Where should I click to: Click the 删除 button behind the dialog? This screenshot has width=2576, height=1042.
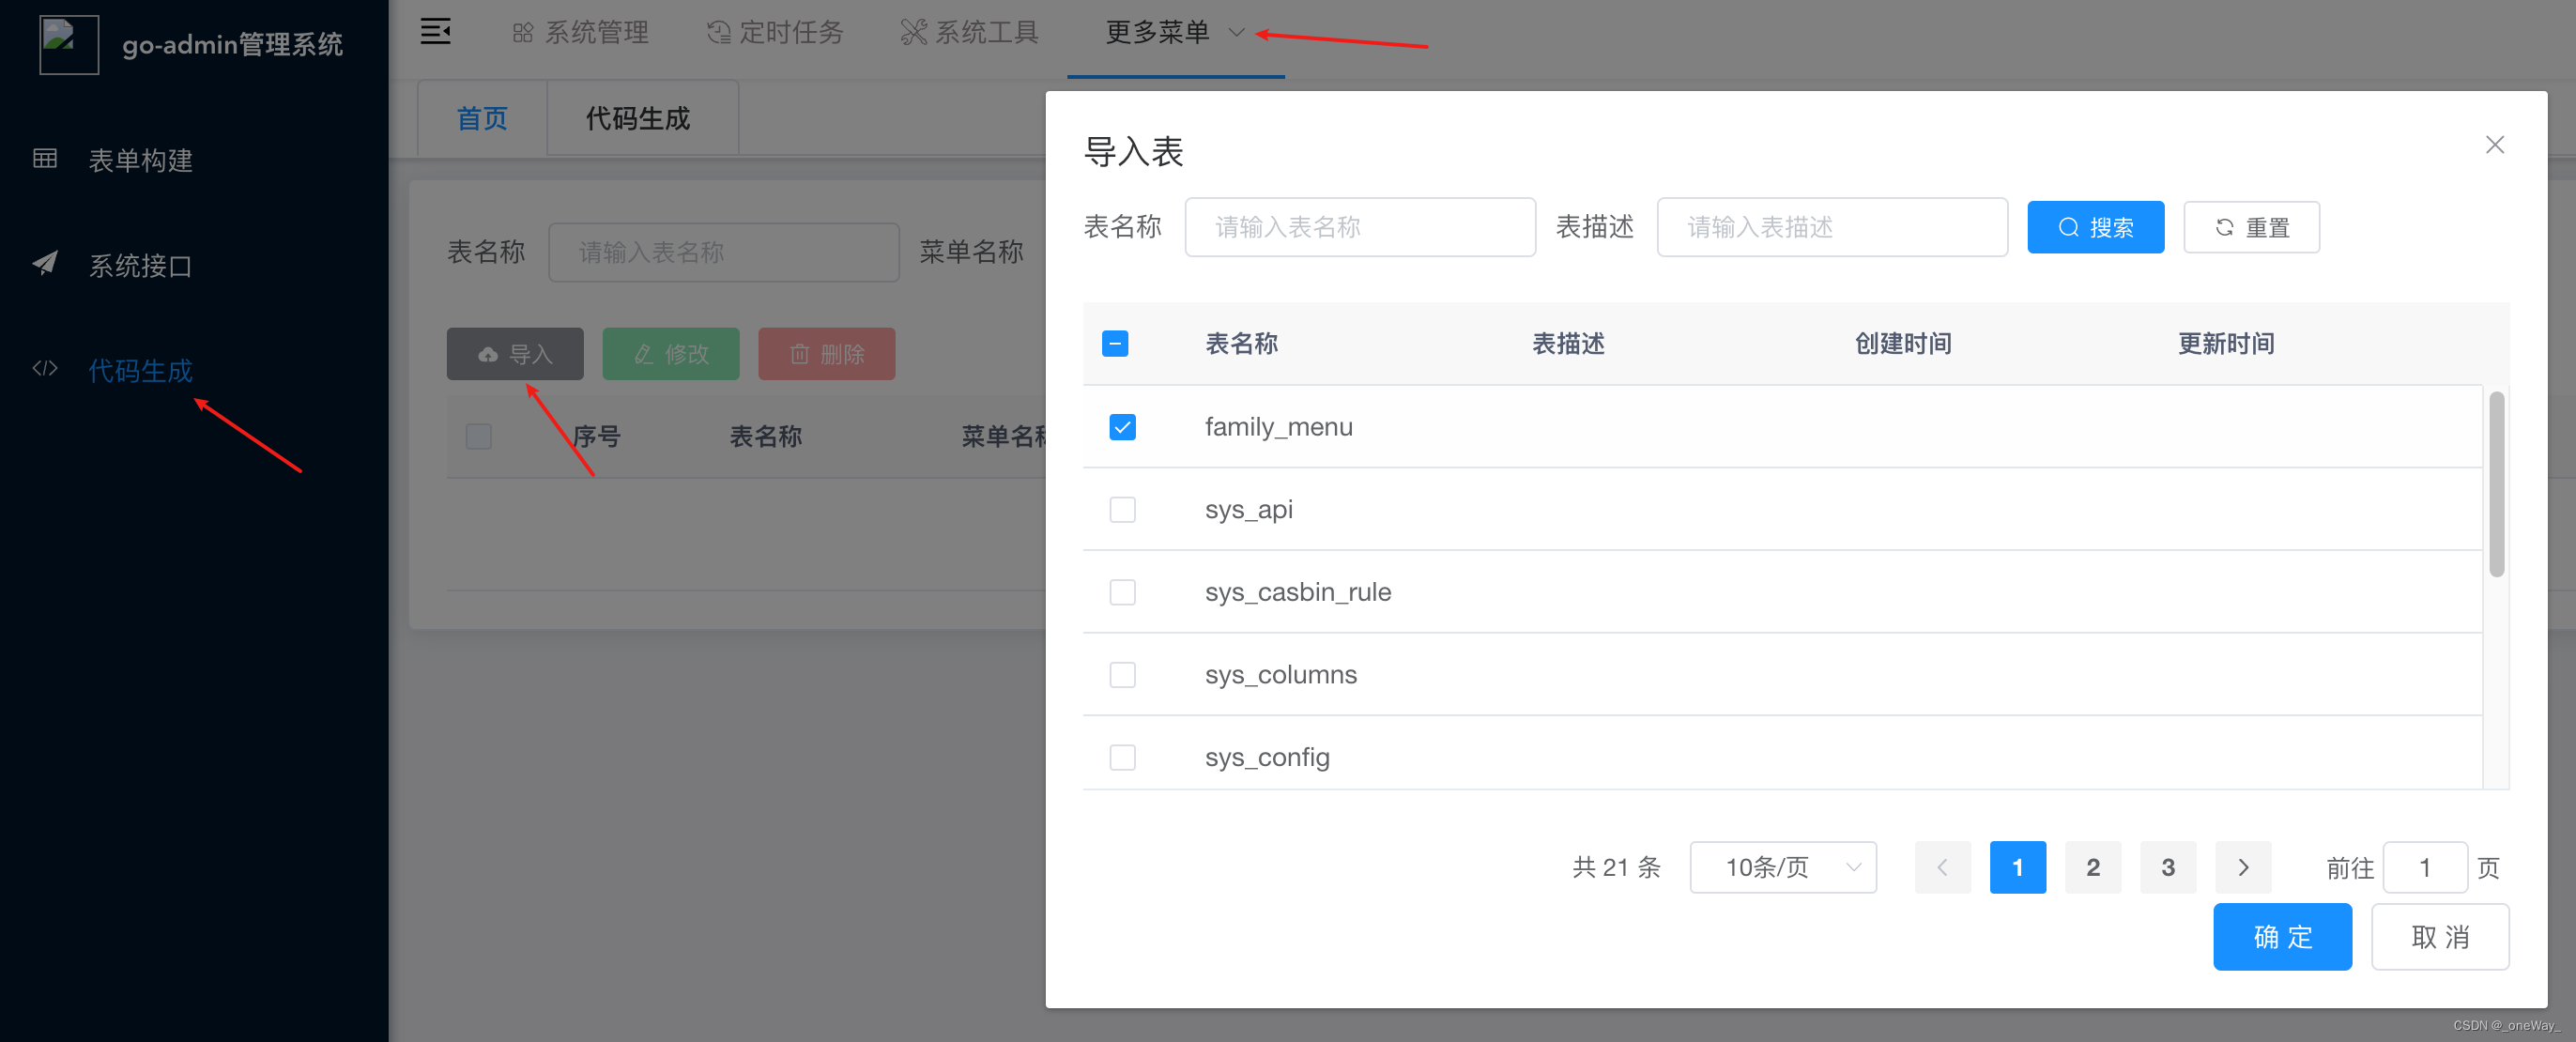[x=827, y=354]
